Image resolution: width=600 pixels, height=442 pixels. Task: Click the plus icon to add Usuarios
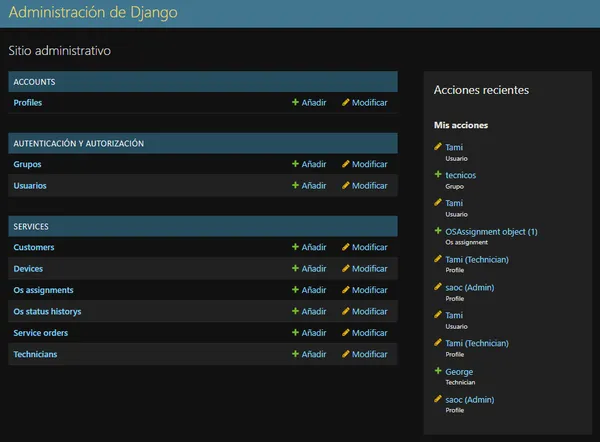coord(295,185)
